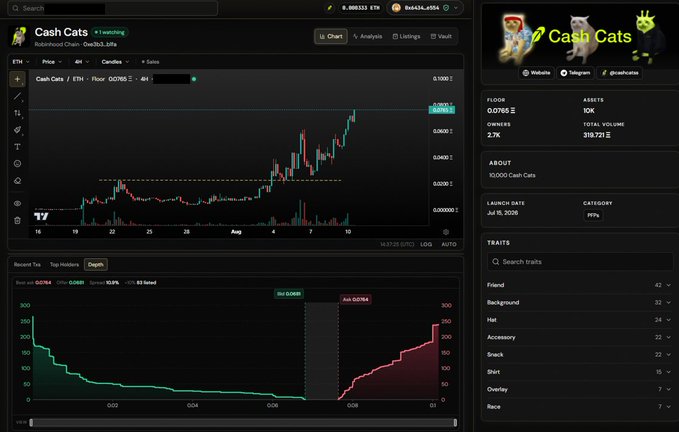Toggle AUTO scale on chart

tap(449, 244)
